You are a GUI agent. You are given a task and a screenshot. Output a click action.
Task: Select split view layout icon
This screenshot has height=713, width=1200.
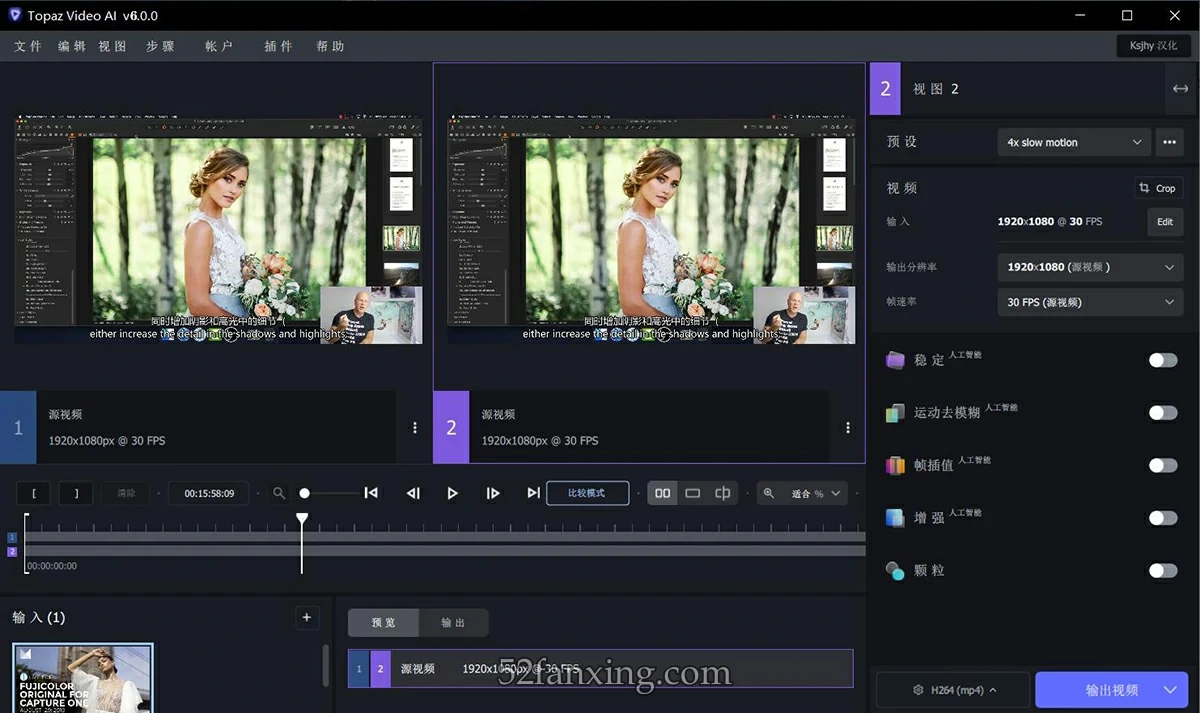(722, 493)
